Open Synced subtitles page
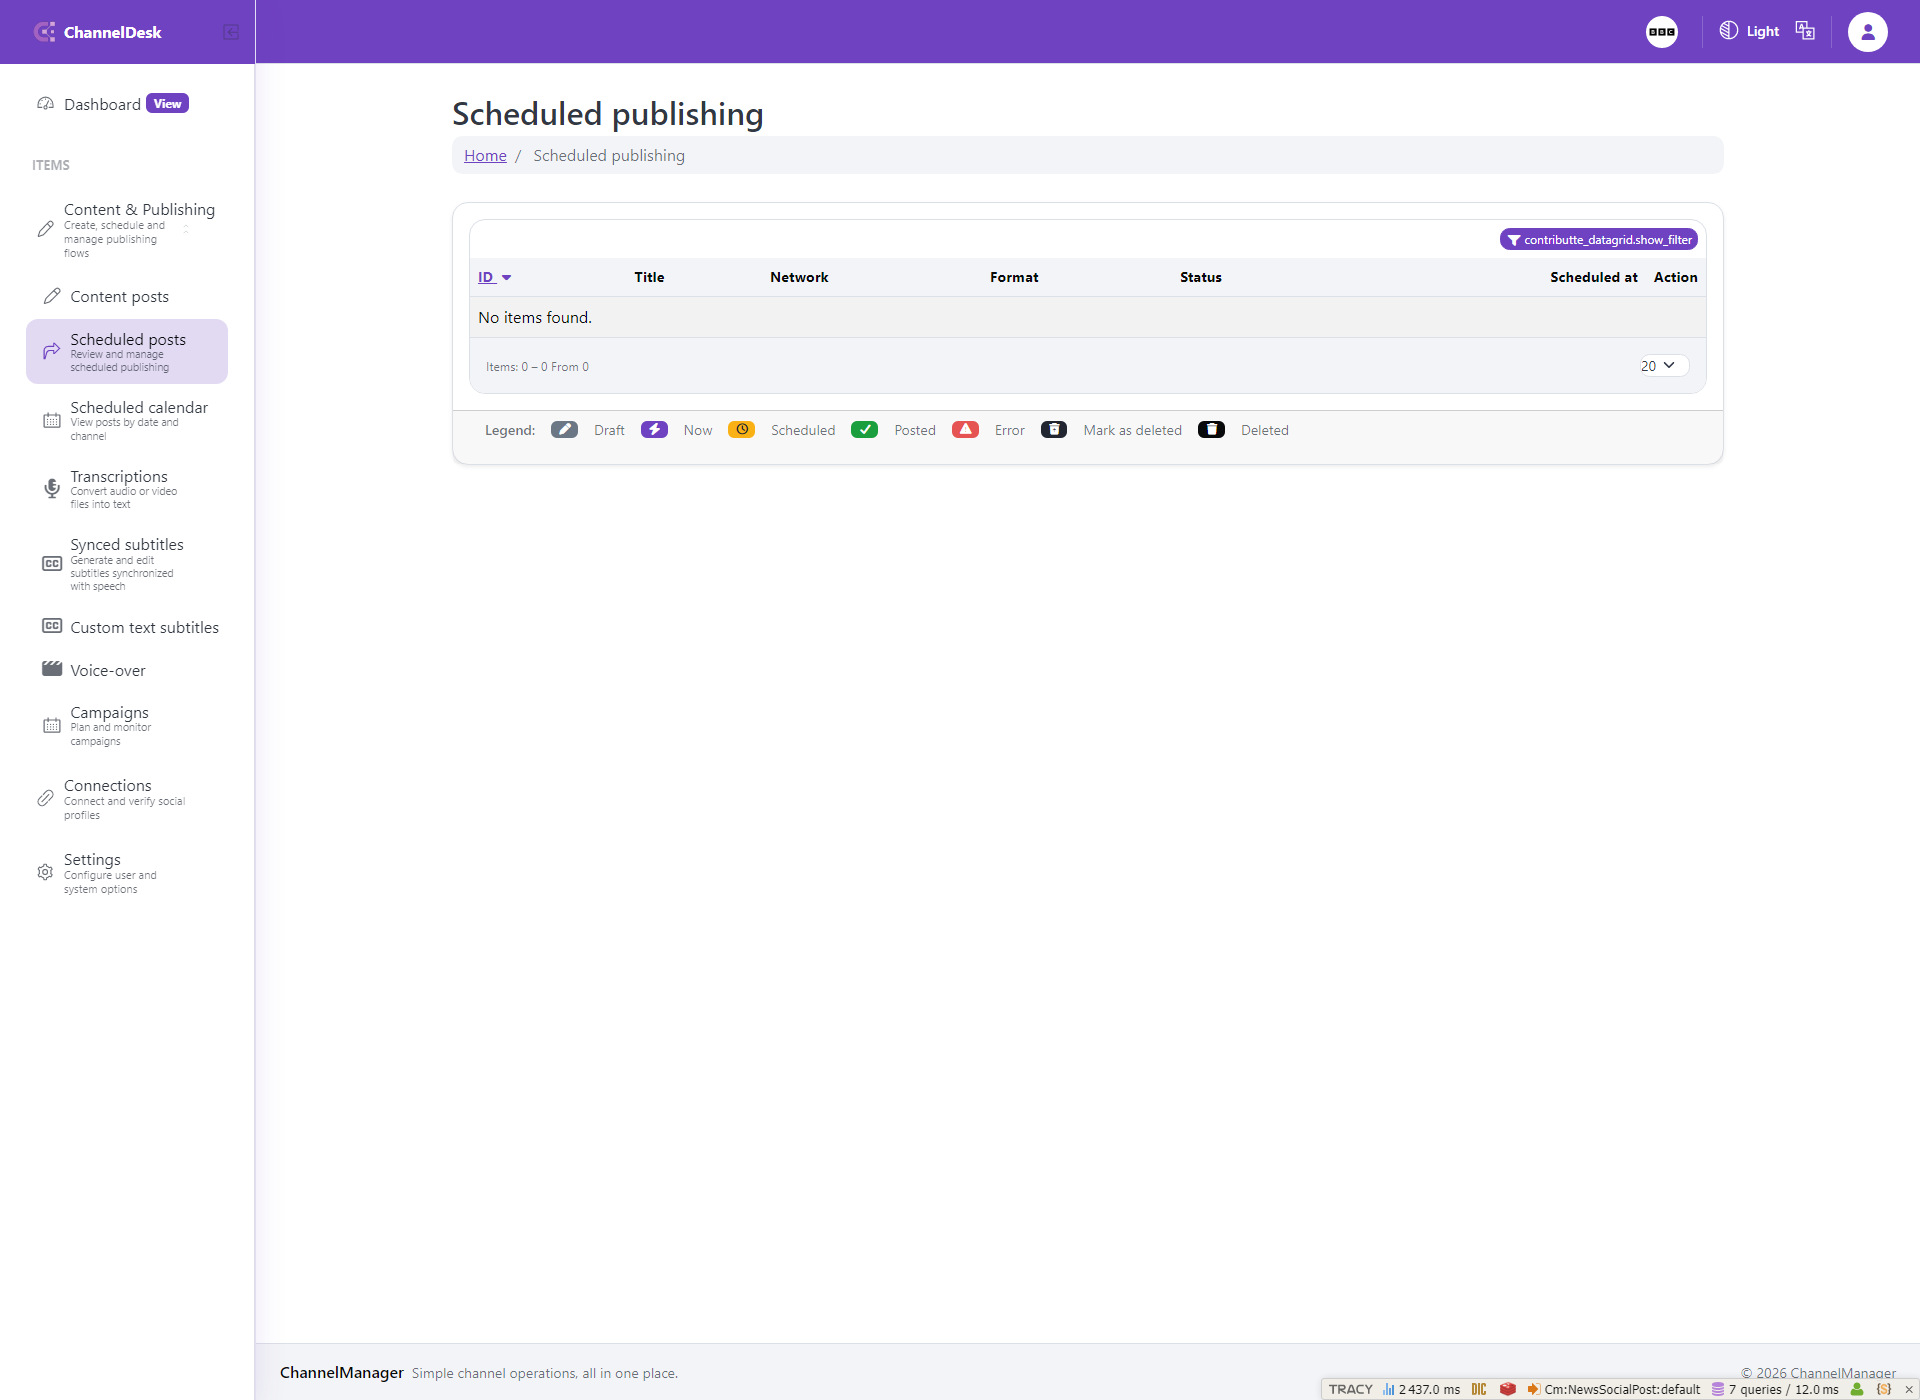 [x=127, y=565]
